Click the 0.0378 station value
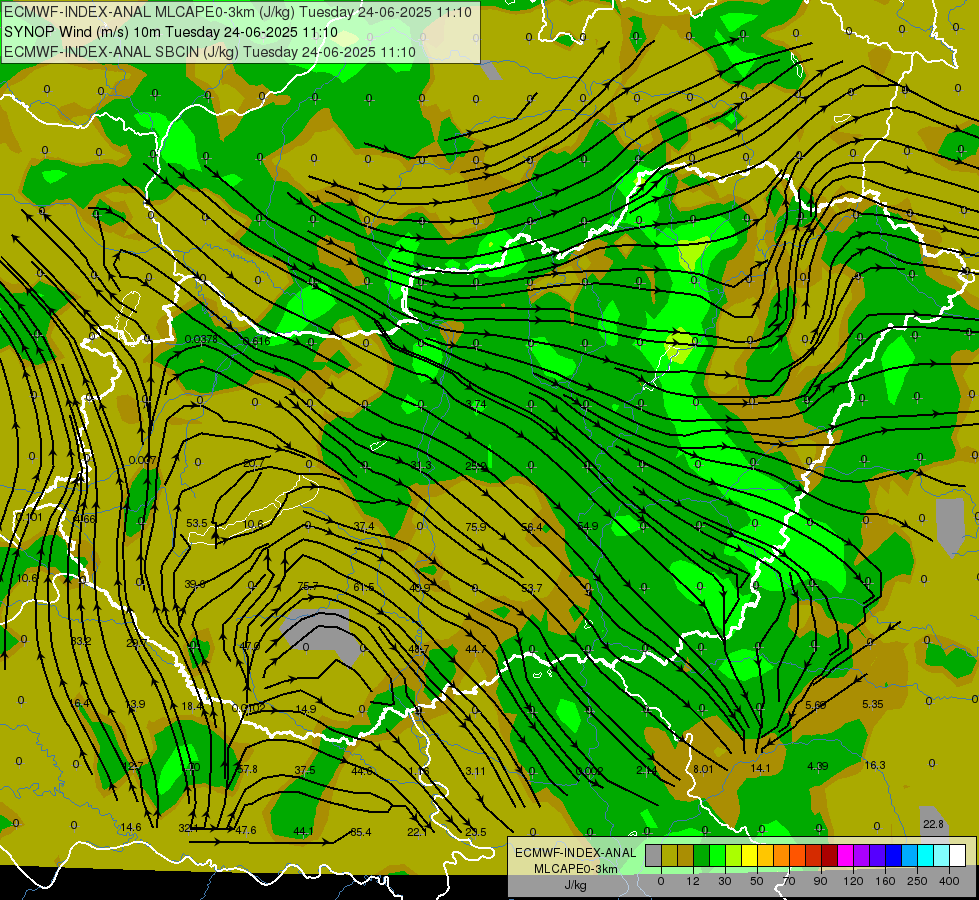Screen dimensions: 979x900 pyautogui.click(x=201, y=339)
